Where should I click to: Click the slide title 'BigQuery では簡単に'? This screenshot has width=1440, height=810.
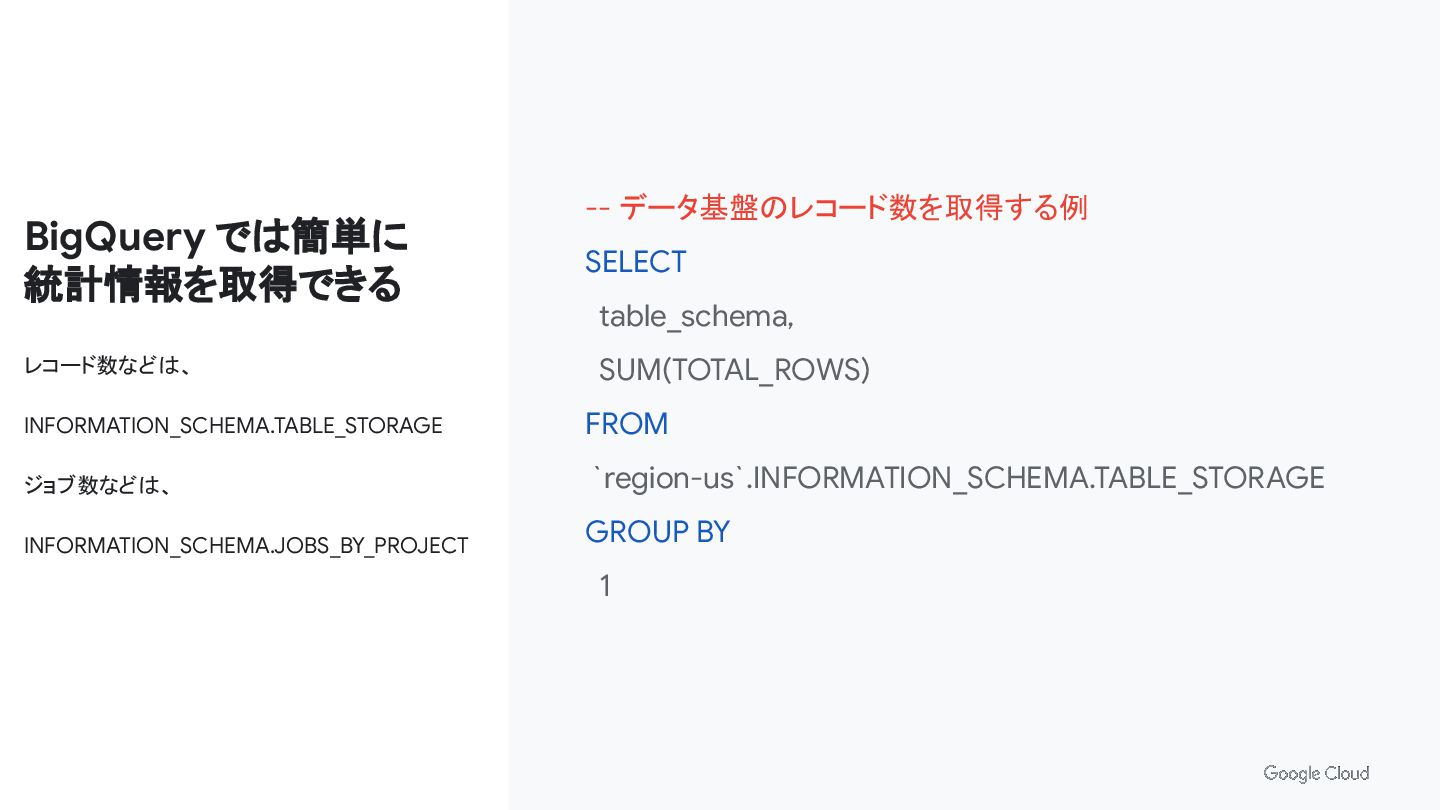216,238
